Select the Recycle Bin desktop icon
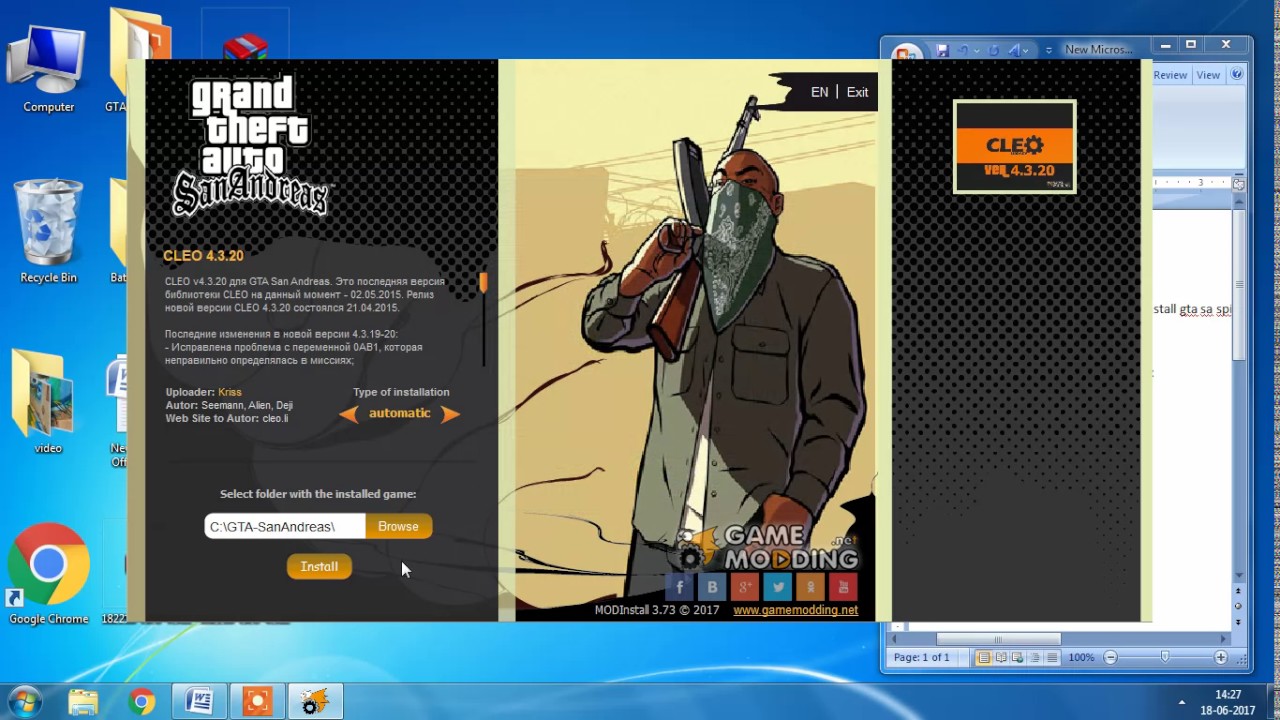 pos(48,232)
